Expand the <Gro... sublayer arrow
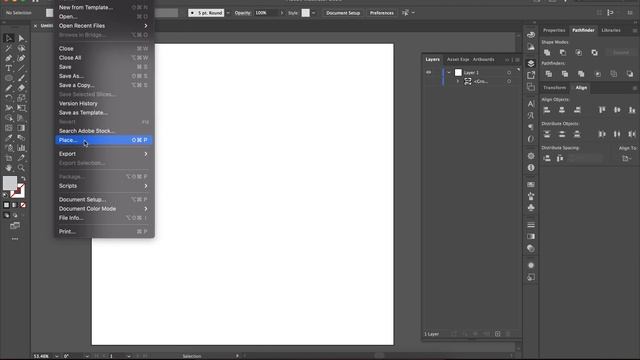 pos(458,82)
